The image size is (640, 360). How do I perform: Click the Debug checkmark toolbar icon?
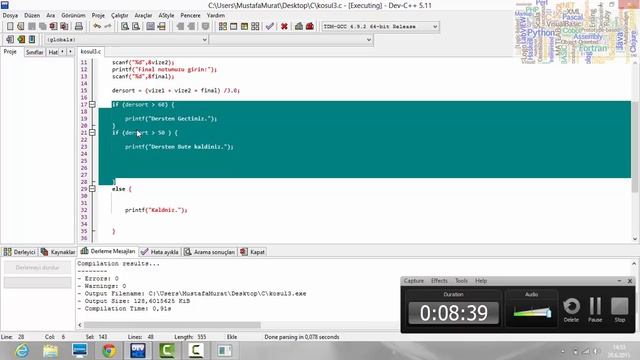click(269, 27)
